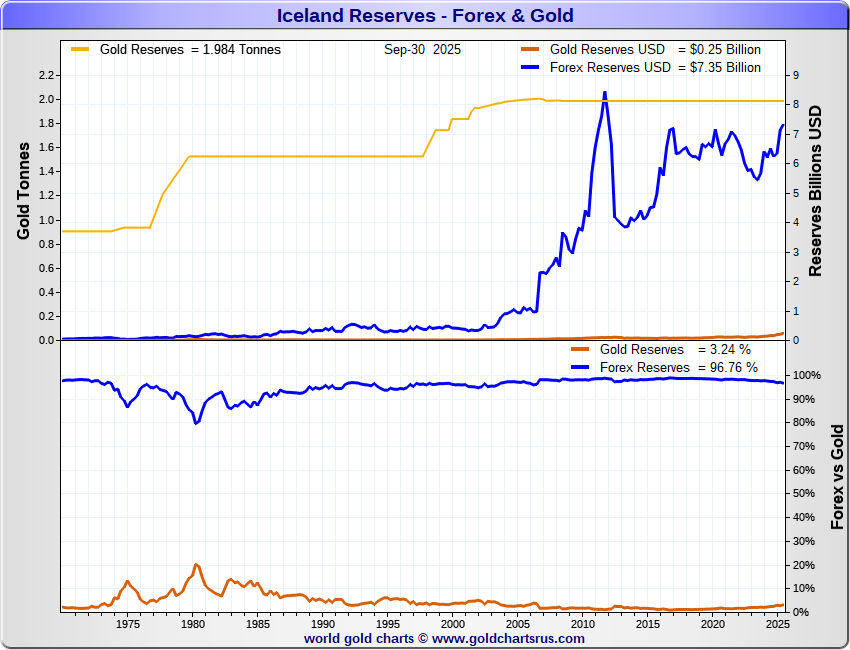Viewport: 850px width, 650px height.
Task: Click the 1.6 tick on Gold Tonnes axis
Action: click(46, 147)
